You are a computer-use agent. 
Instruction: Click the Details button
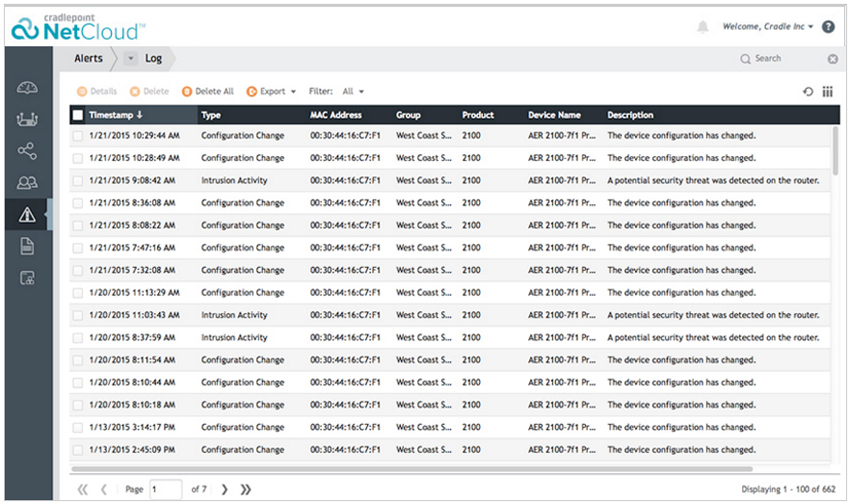click(x=97, y=92)
